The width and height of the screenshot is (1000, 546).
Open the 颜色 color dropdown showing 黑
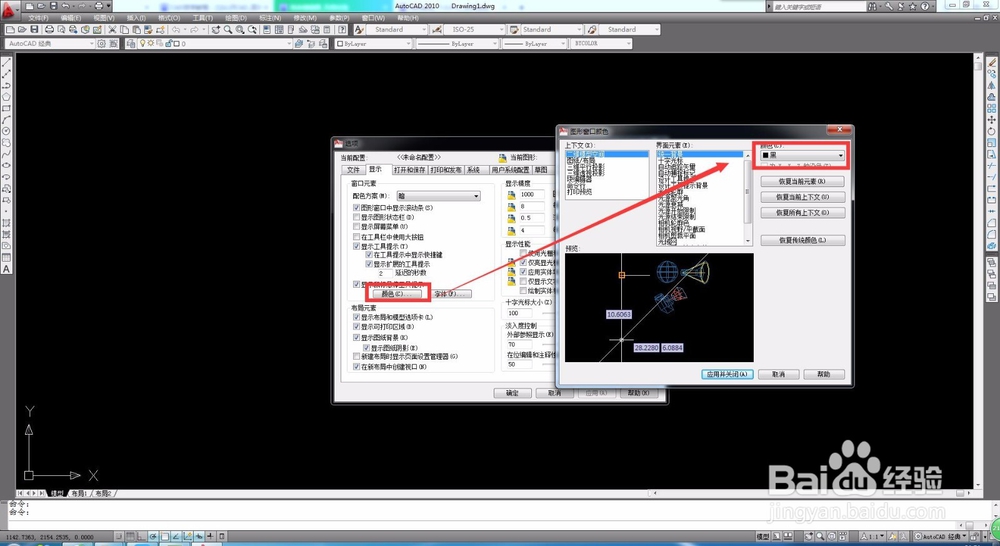(x=802, y=156)
